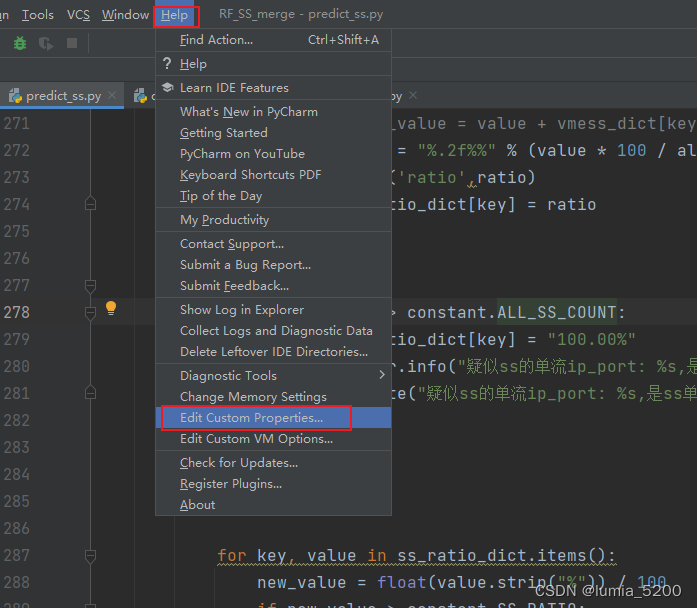
Task: Toggle the fold marker at line 277
Action: (90, 286)
